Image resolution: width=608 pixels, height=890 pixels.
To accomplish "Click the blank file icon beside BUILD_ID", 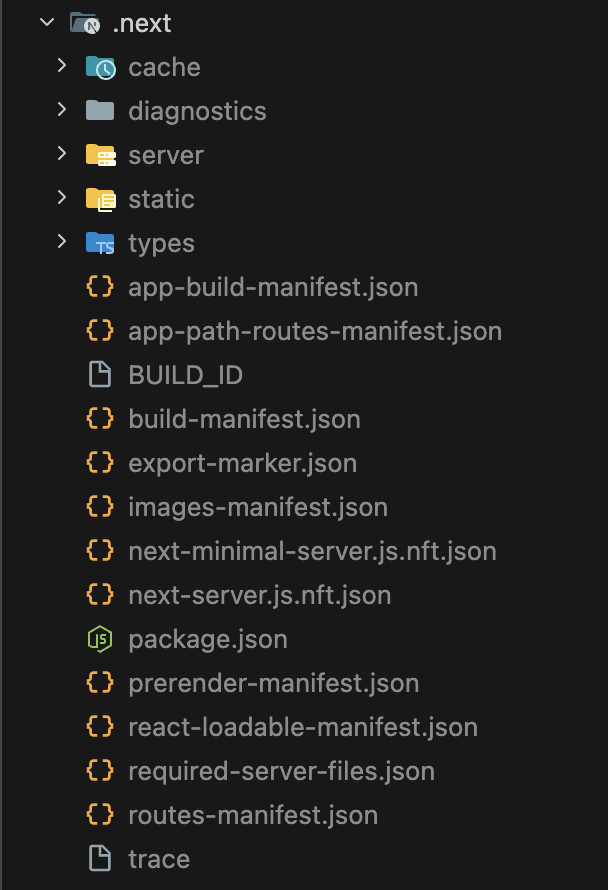I will [x=100, y=375].
